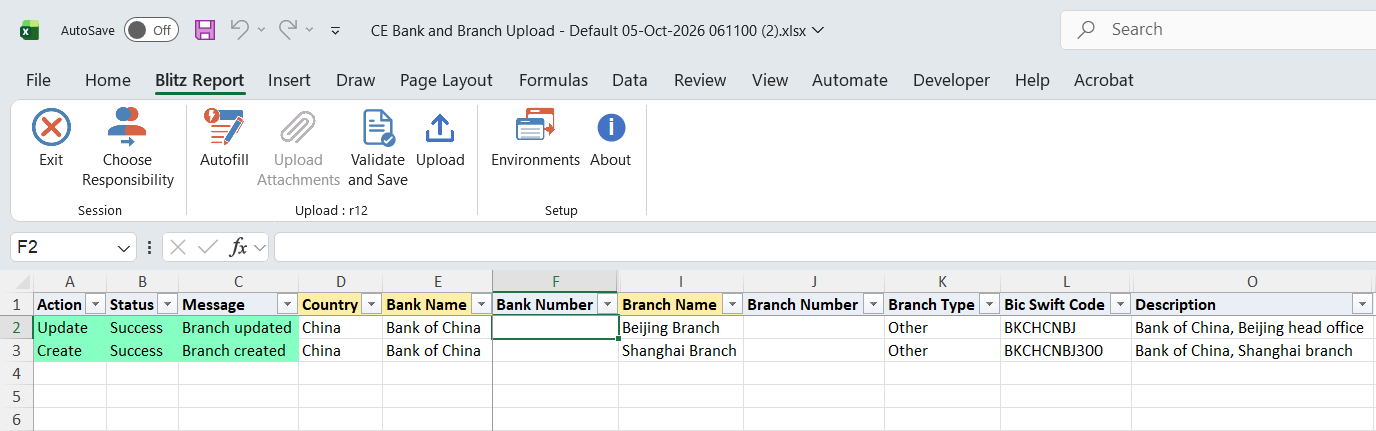
Task: Open the Bic Swift Code filter dropdown
Action: point(1120,304)
